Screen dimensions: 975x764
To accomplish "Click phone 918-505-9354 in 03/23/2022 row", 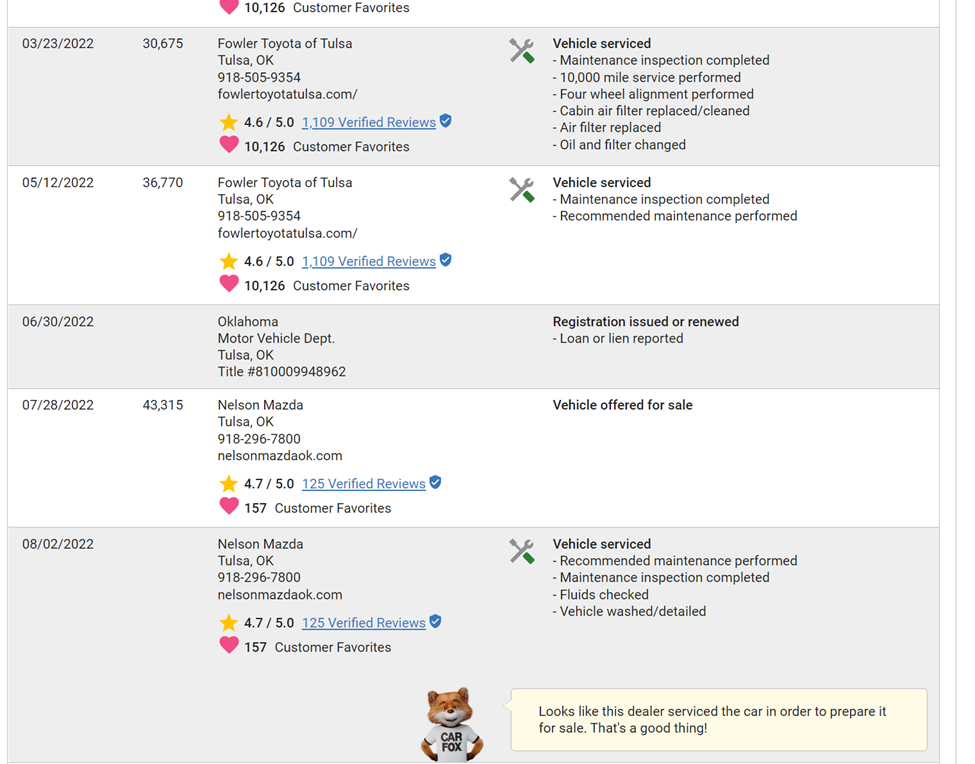I will coord(259,78).
